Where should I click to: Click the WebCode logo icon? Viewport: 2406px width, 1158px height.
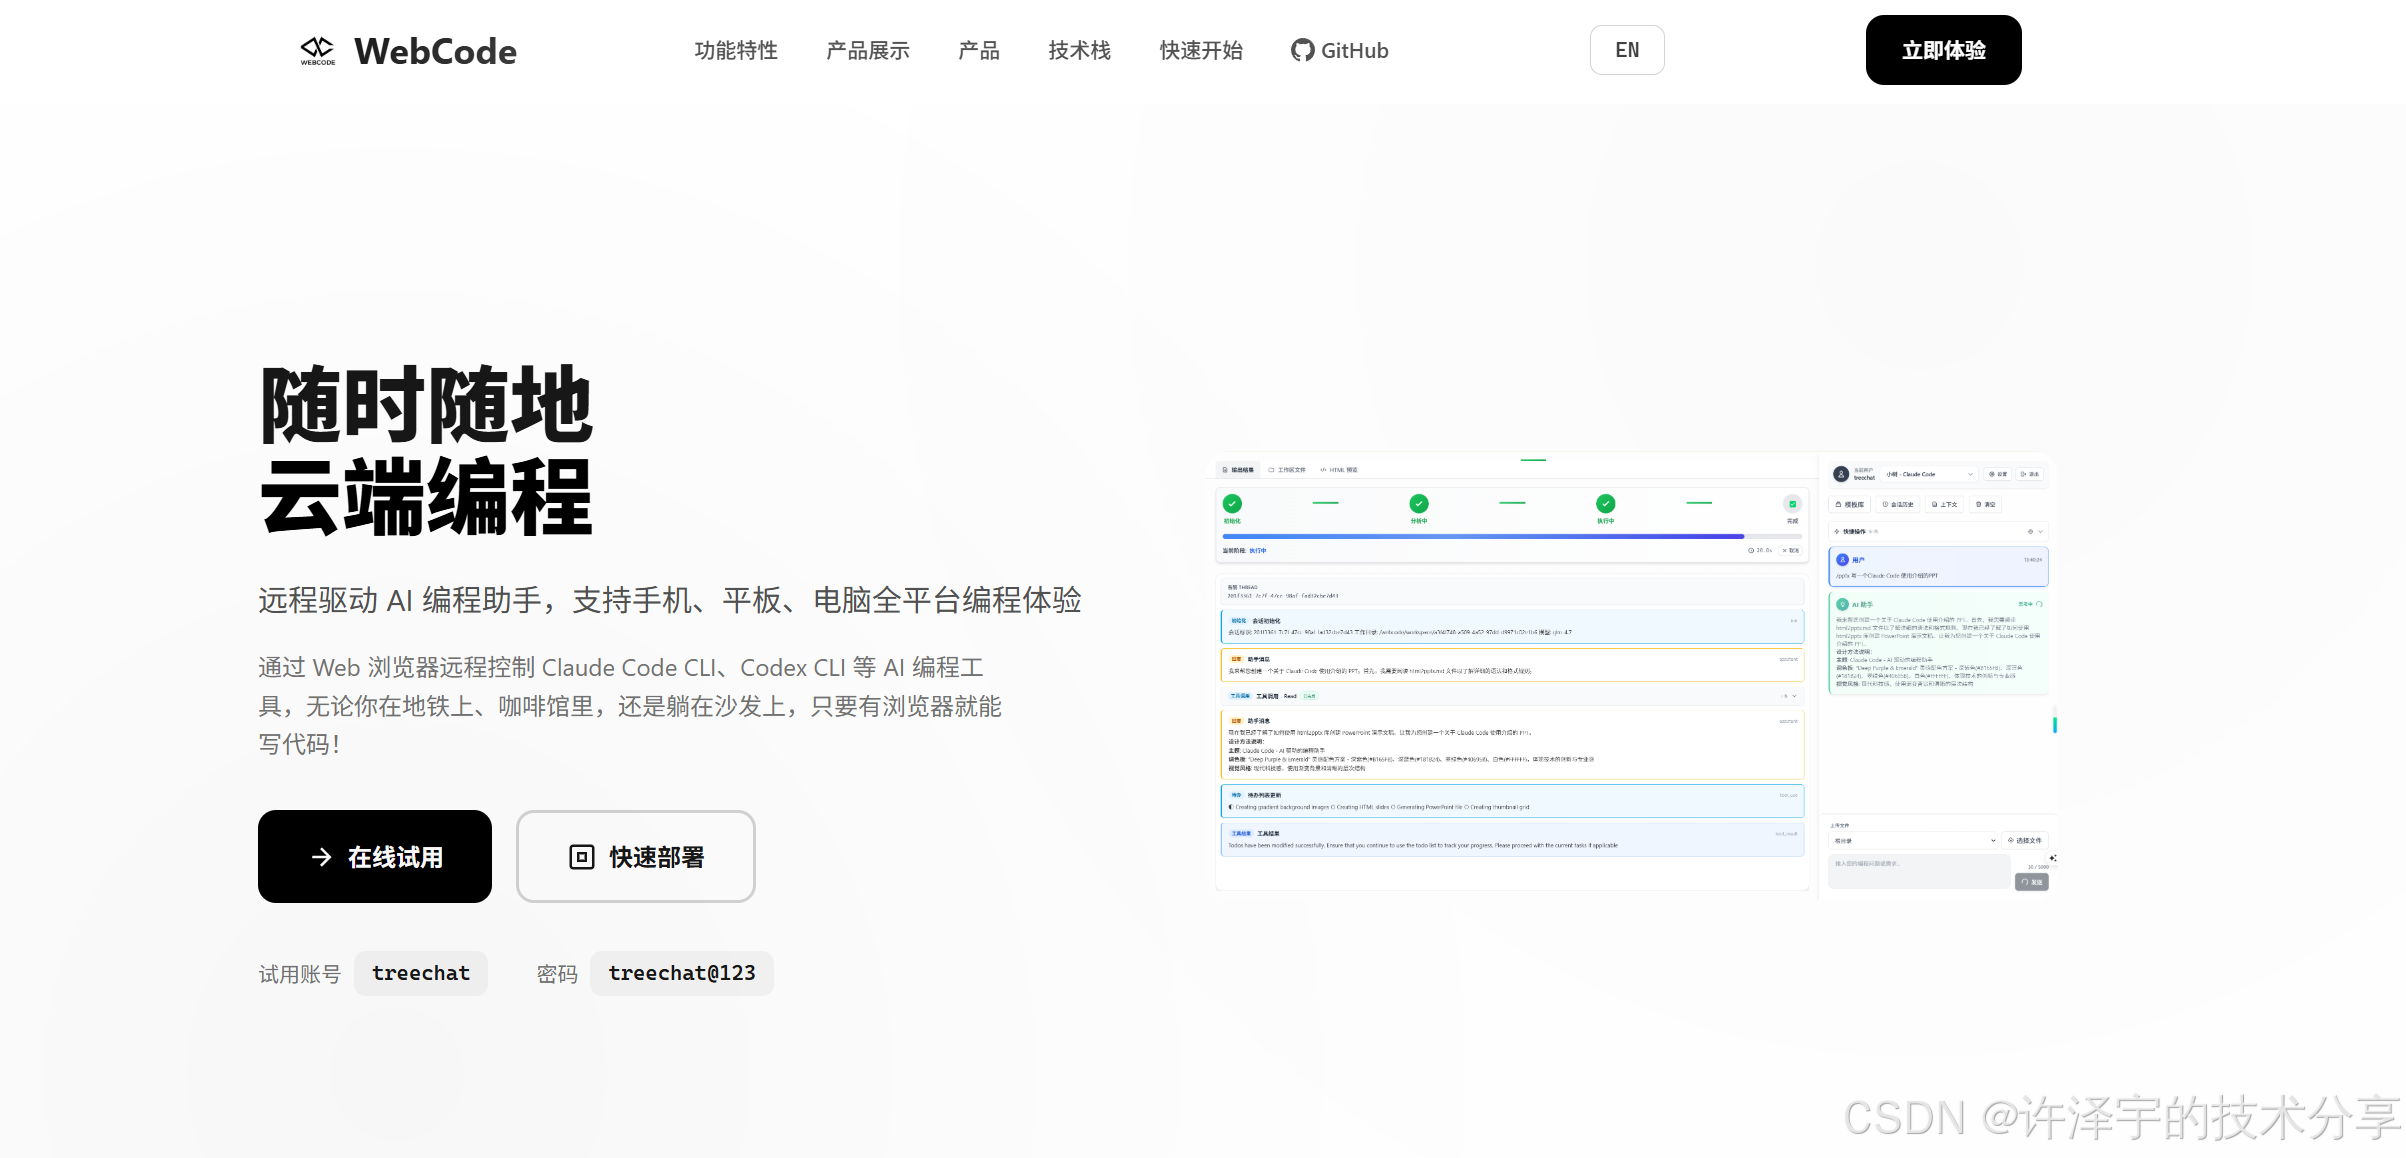(x=318, y=50)
